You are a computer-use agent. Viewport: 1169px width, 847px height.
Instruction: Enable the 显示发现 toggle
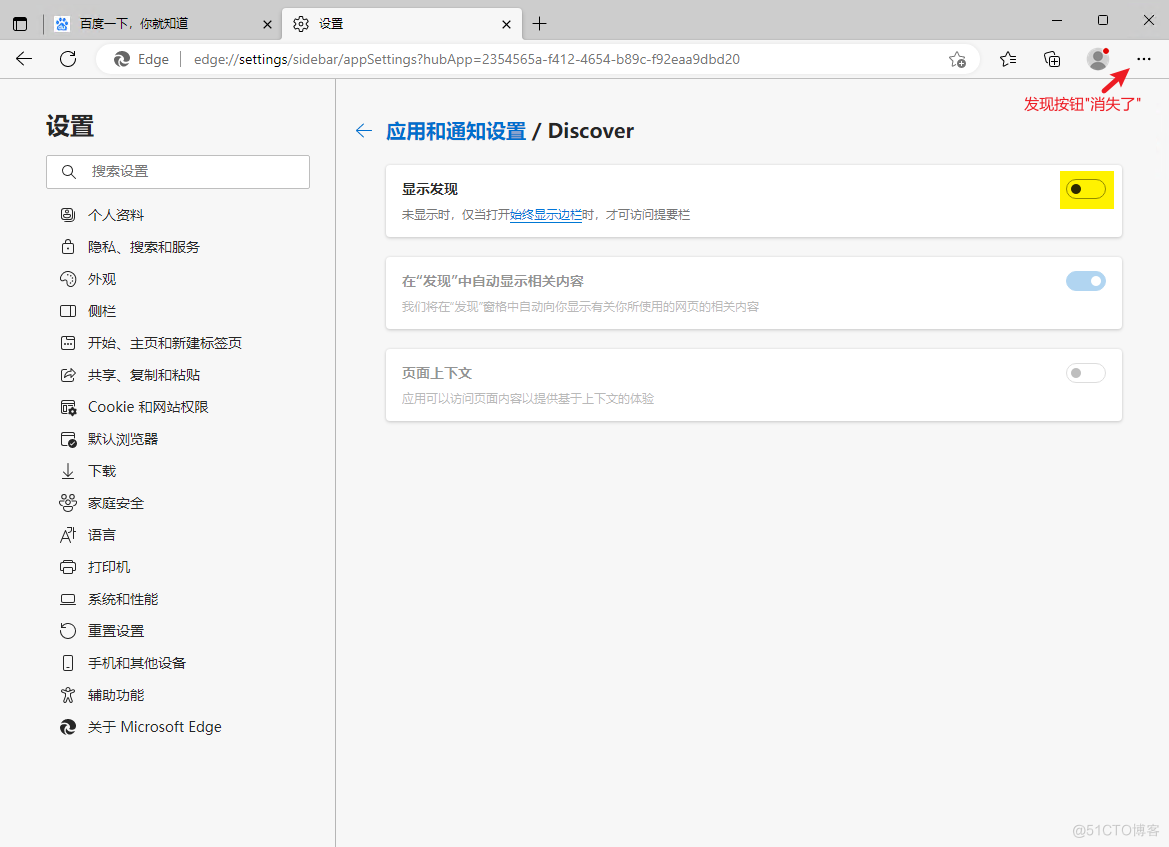coord(1085,189)
